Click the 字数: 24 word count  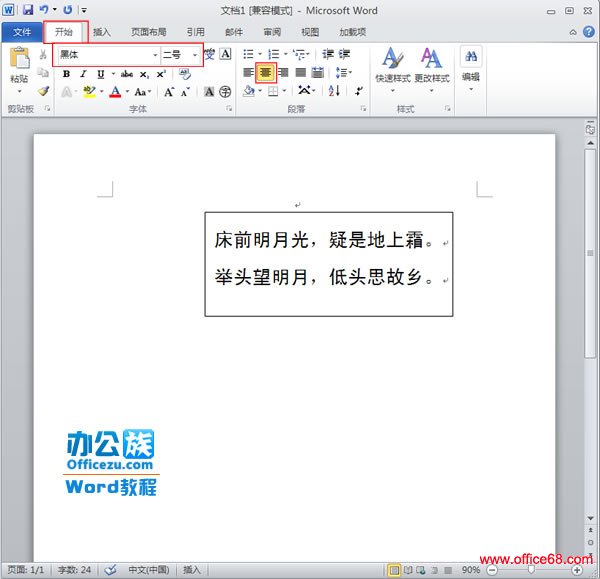pyautogui.click(x=74, y=570)
